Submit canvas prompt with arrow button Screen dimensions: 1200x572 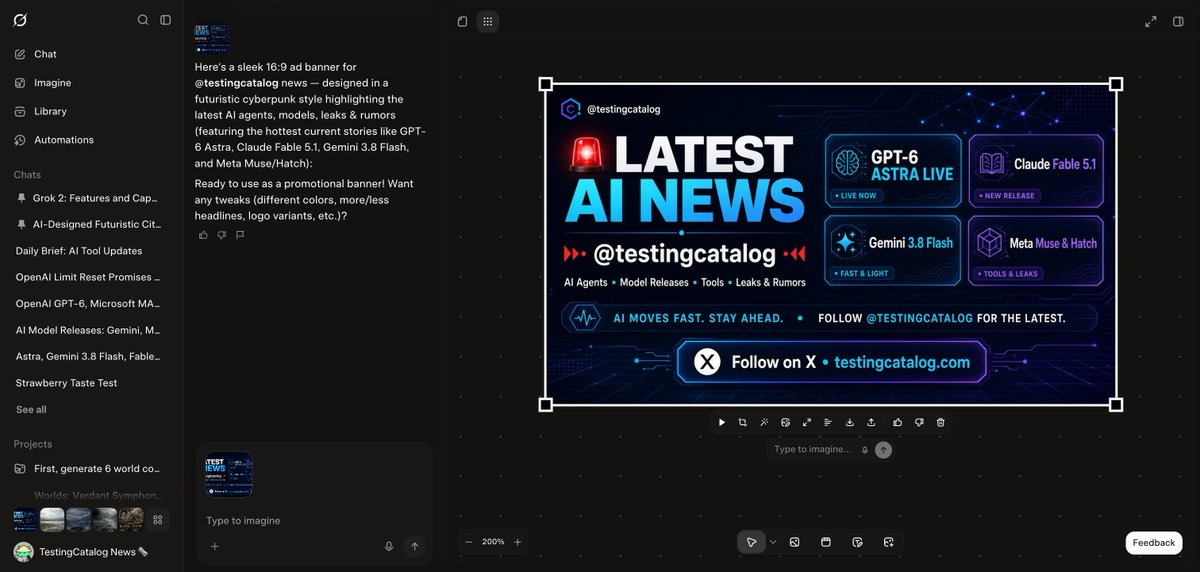[x=883, y=450]
